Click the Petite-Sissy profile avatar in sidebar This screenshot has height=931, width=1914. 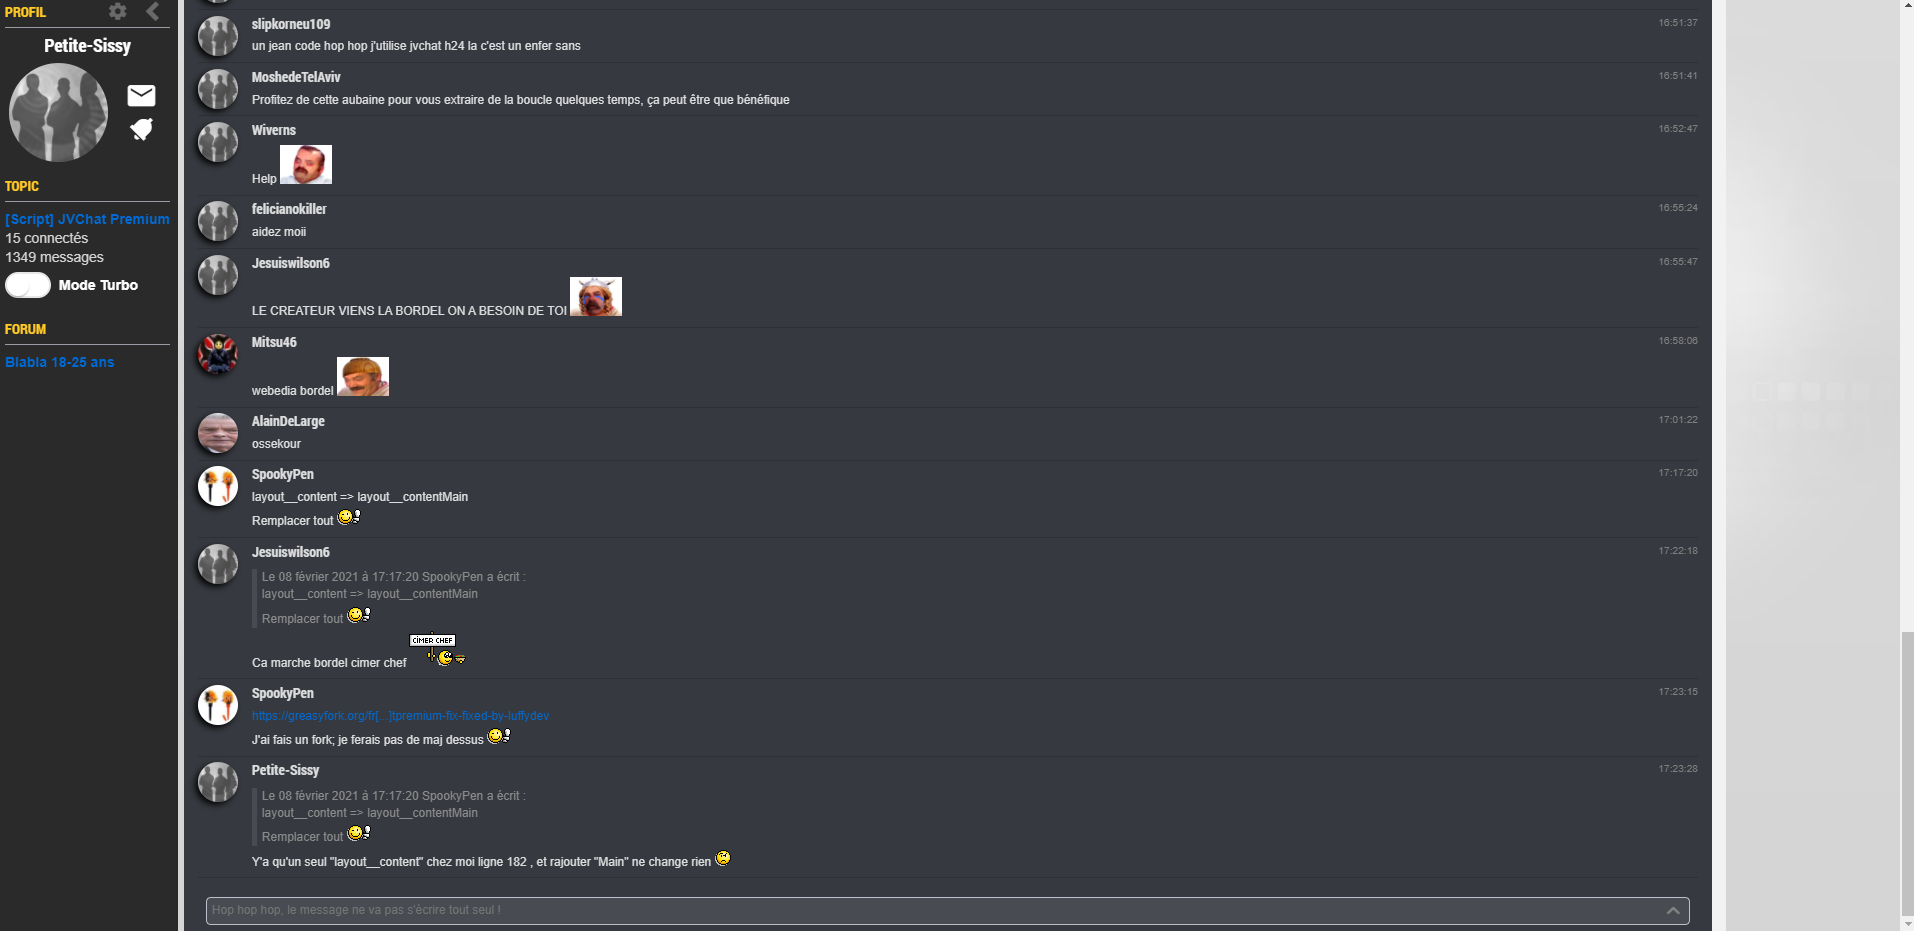(58, 112)
